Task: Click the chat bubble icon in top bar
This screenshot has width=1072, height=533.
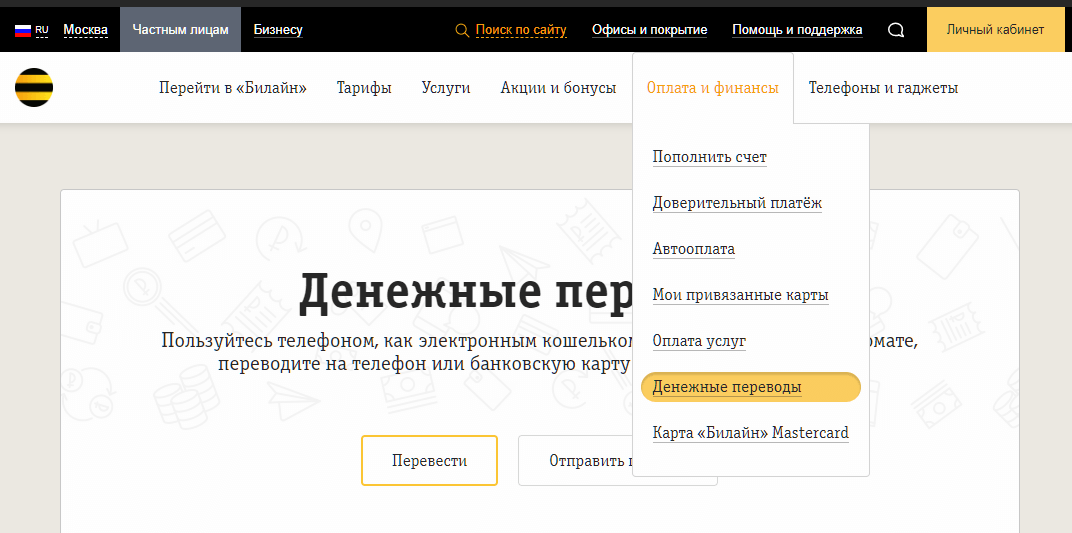Action: pyautogui.click(x=896, y=30)
